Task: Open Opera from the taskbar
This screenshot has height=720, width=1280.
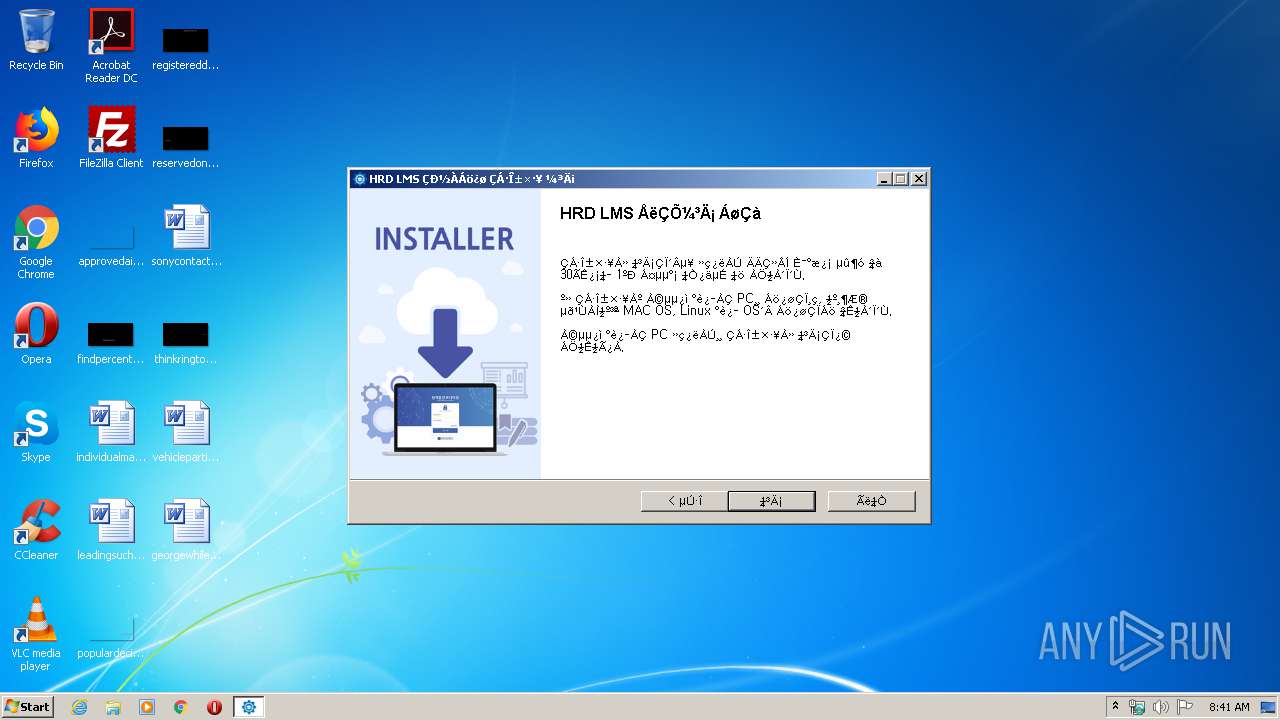Action: tap(214, 707)
